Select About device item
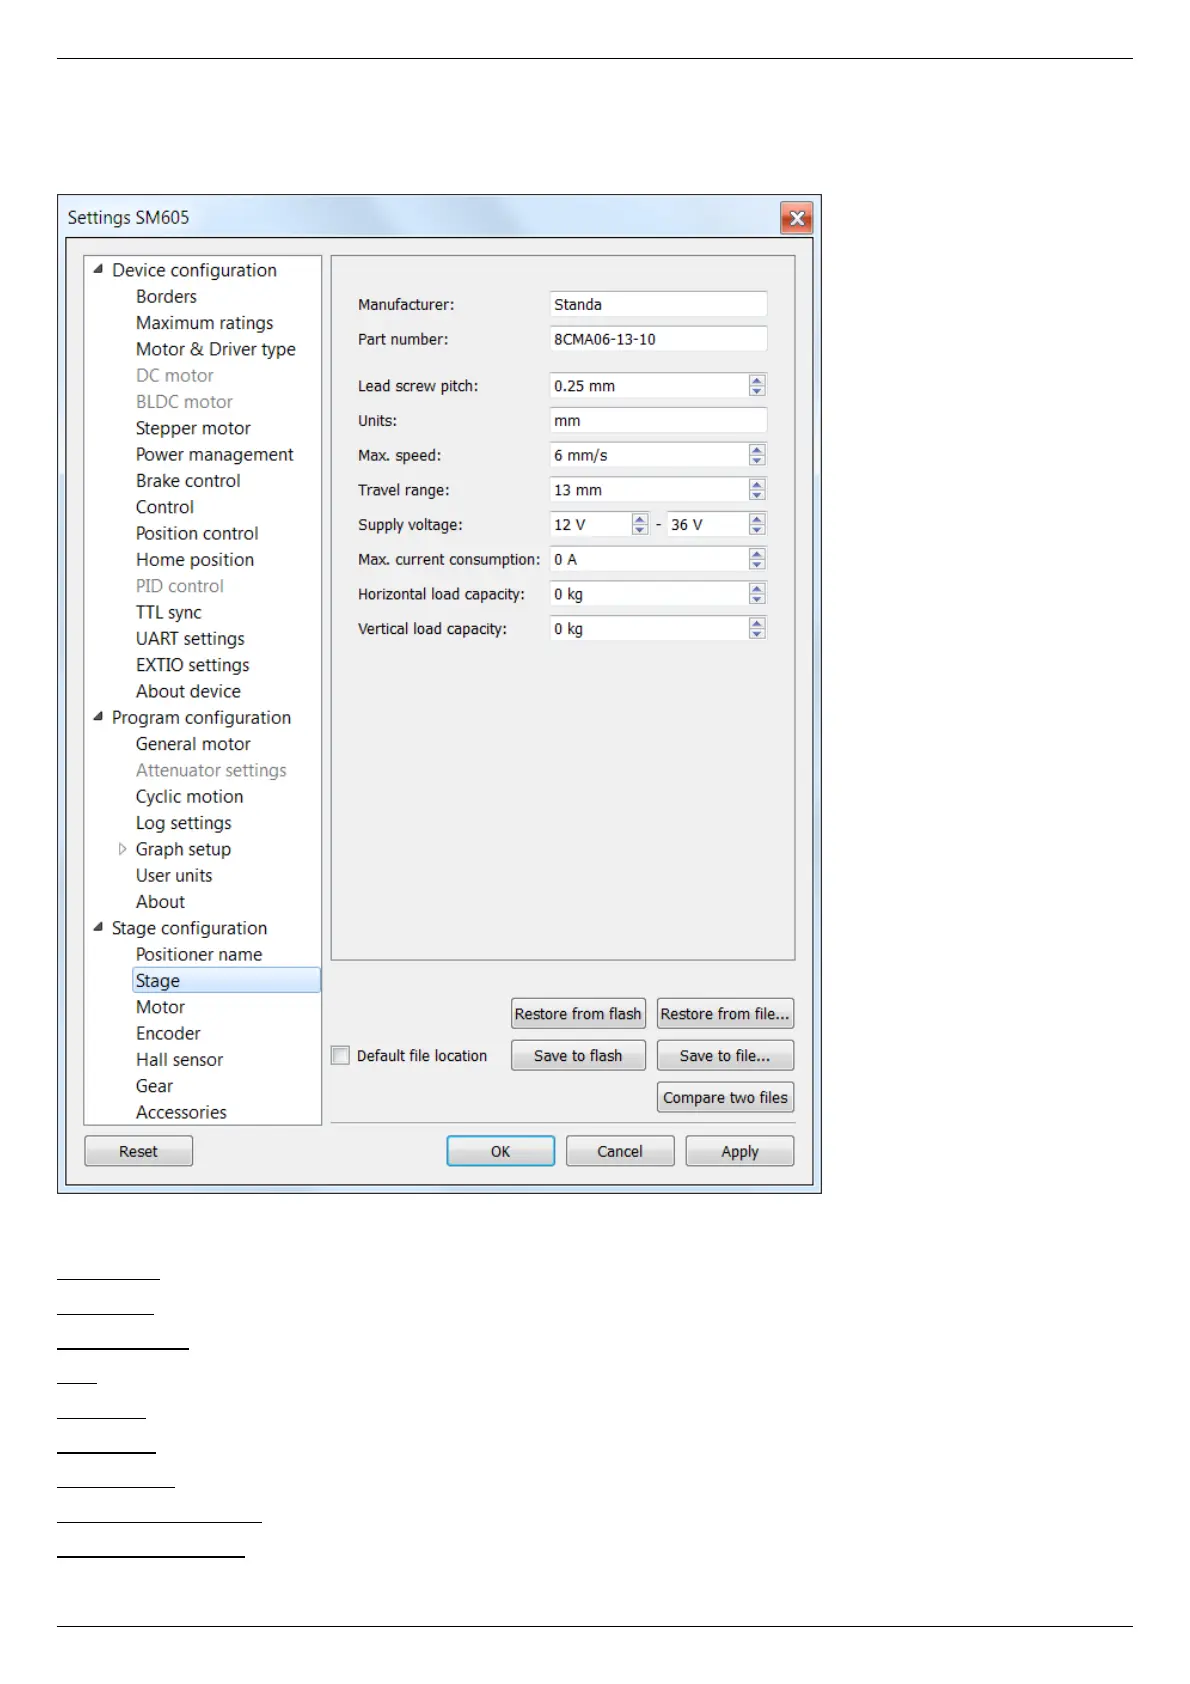The height and width of the screenshot is (1684, 1190). coord(188,691)
